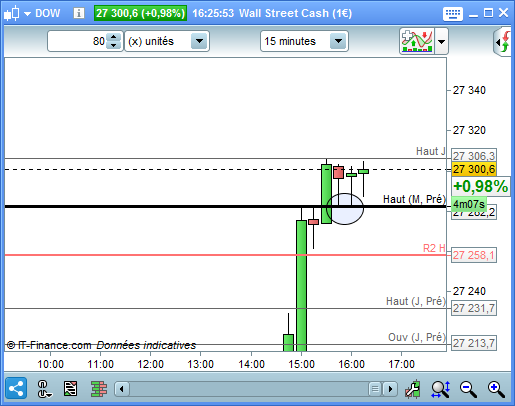Click the IT-Finance.com copyright text

pos(49,345)
